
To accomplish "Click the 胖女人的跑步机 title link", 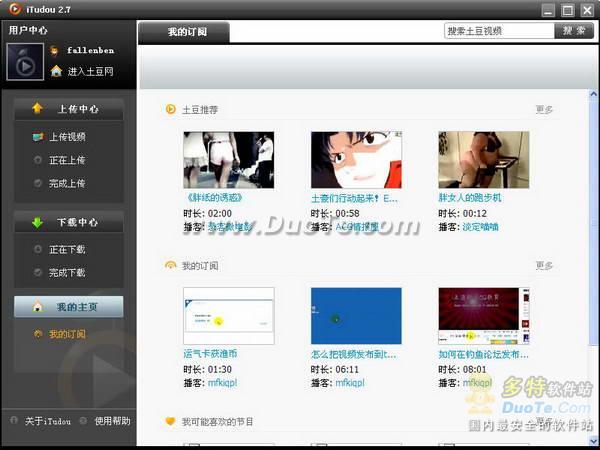I will (x=470, y=198).
